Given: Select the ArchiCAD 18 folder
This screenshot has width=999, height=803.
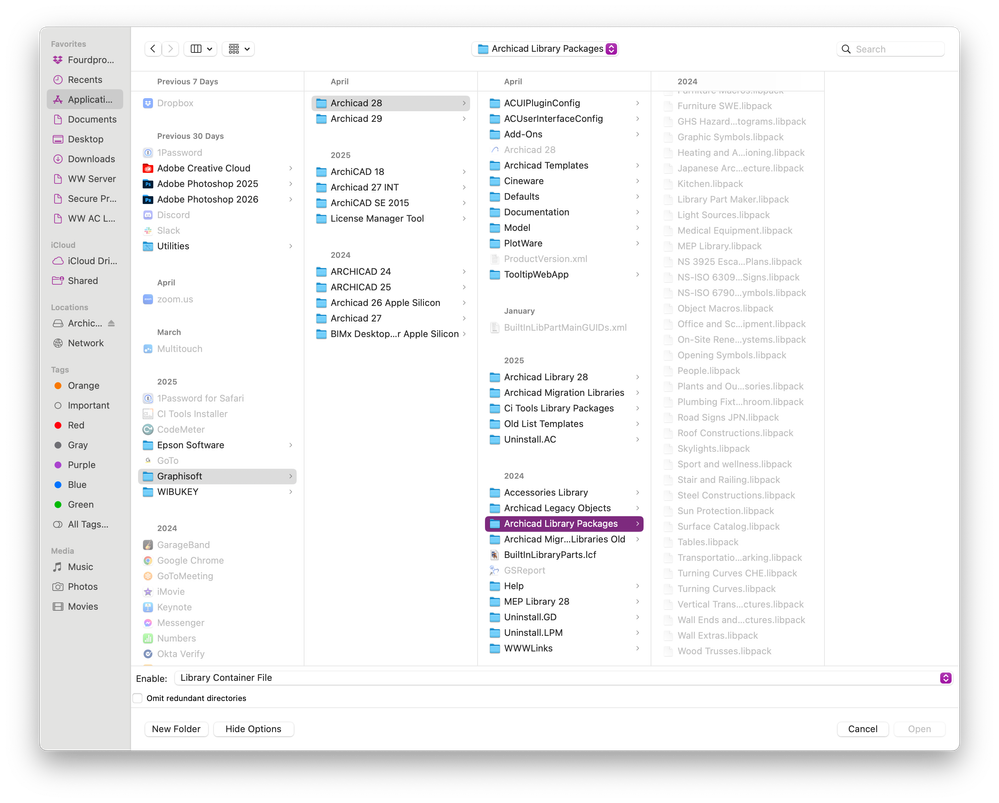Looking at the screenshot, I should tap(391, 171).
